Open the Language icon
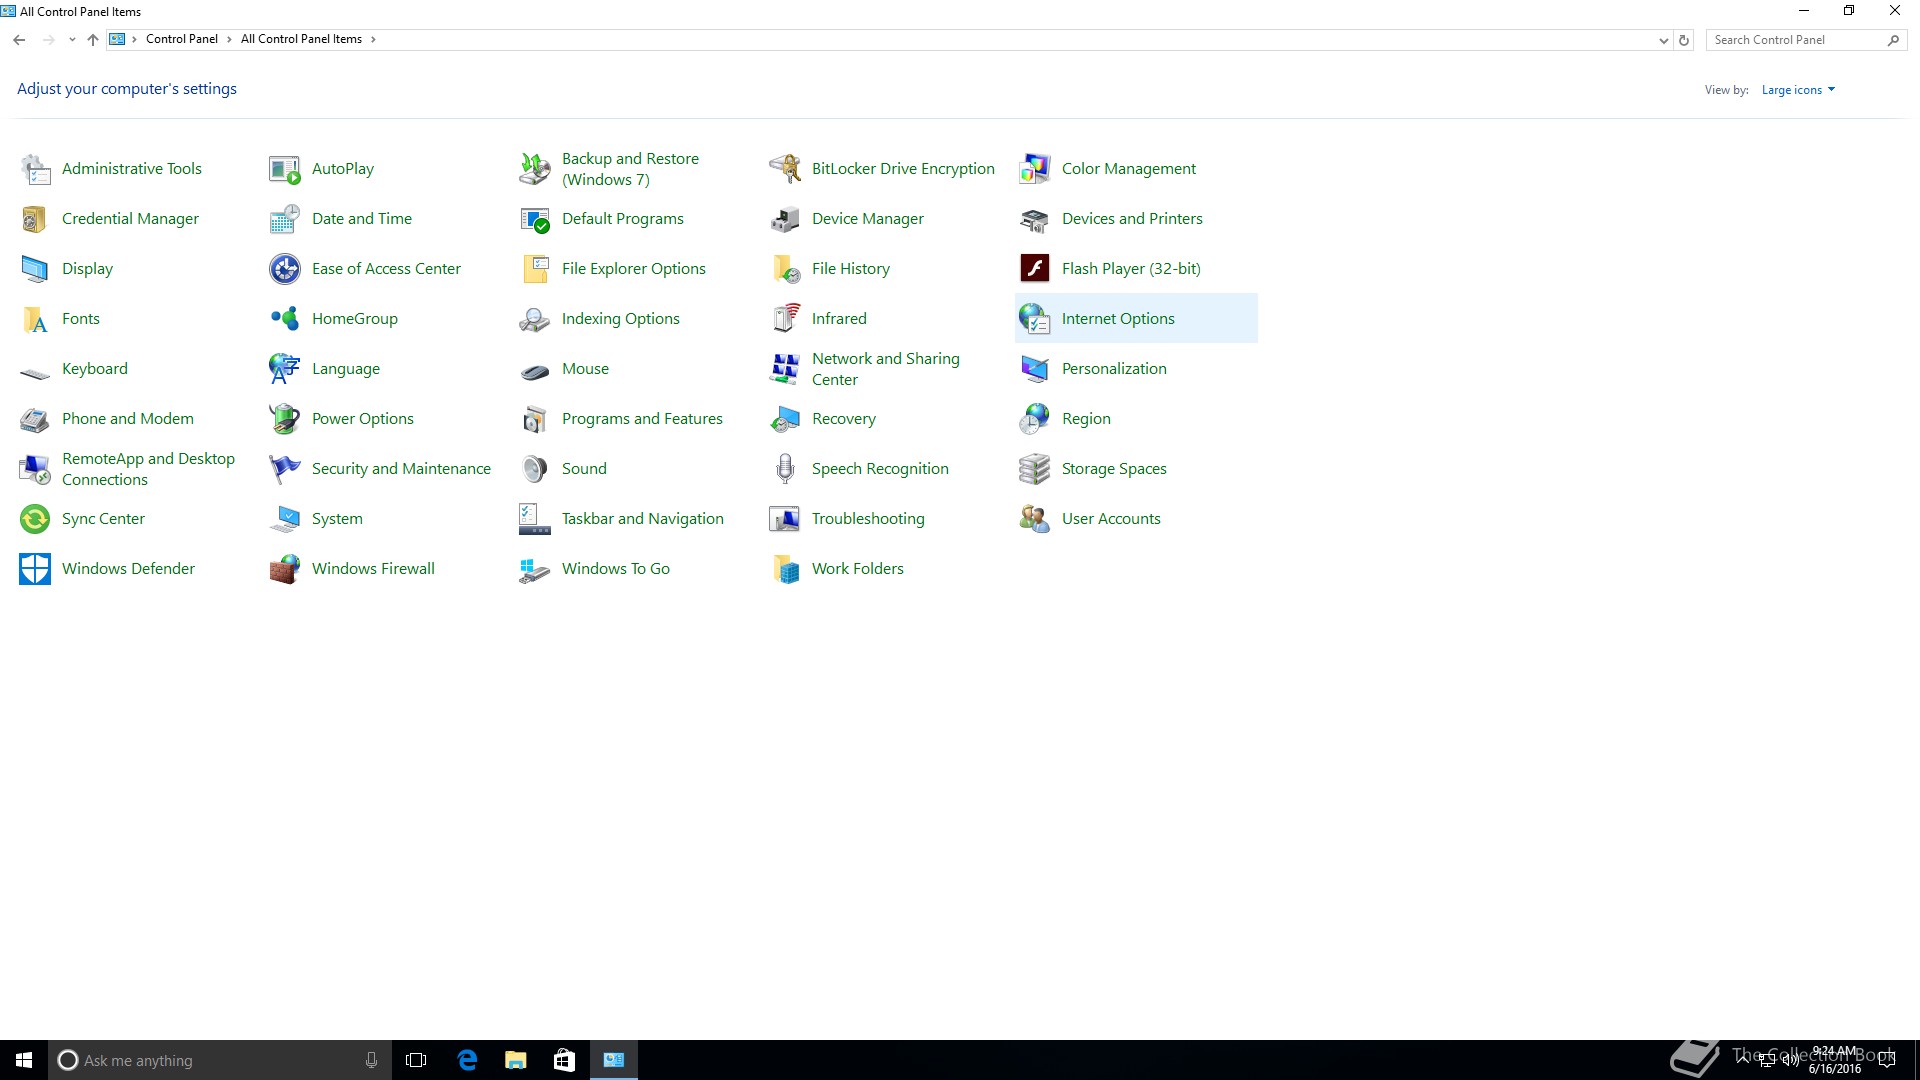The image size is (1920, 1080). click(285, 369)
